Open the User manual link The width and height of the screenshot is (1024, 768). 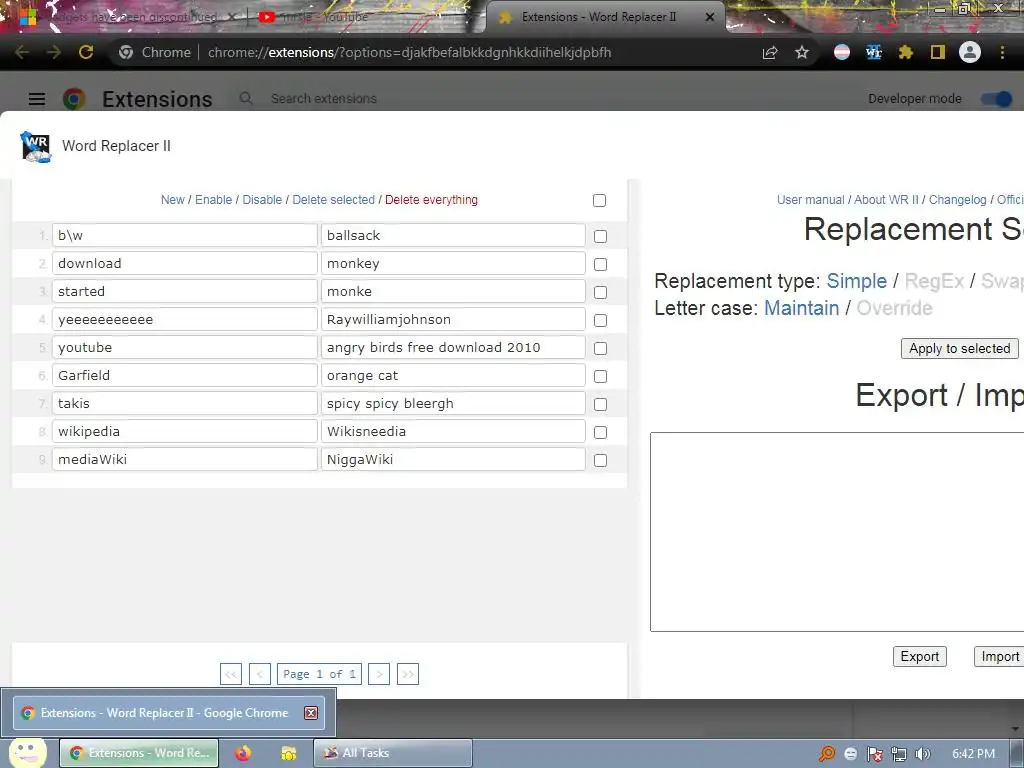click(810, 200)
